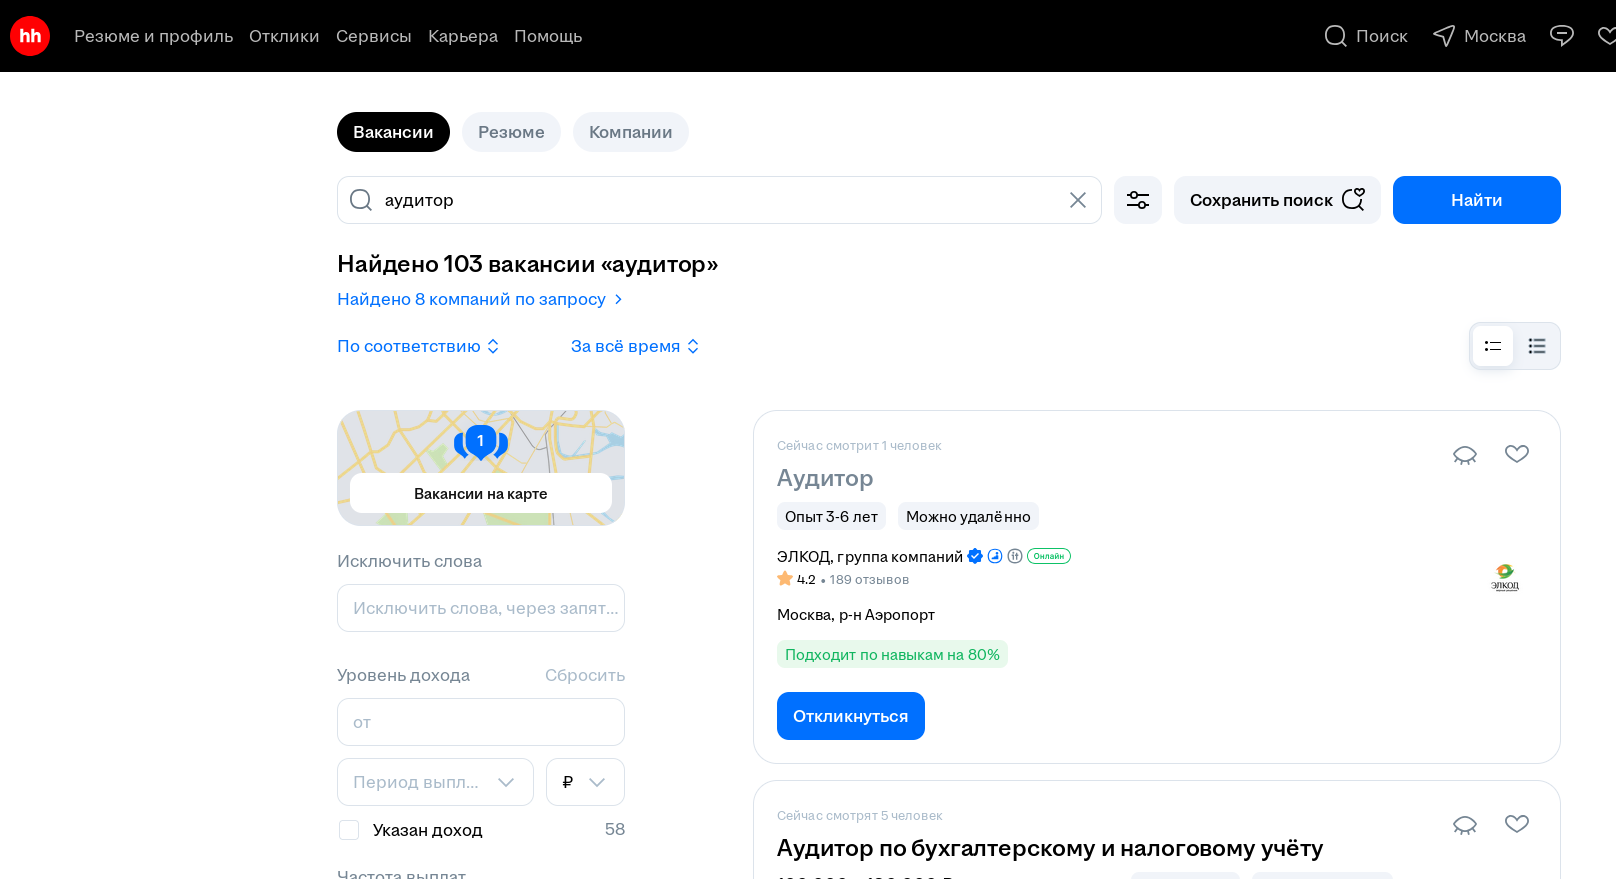Expand Период выплат dropdown
The image size is (1616, 879).
435,782
